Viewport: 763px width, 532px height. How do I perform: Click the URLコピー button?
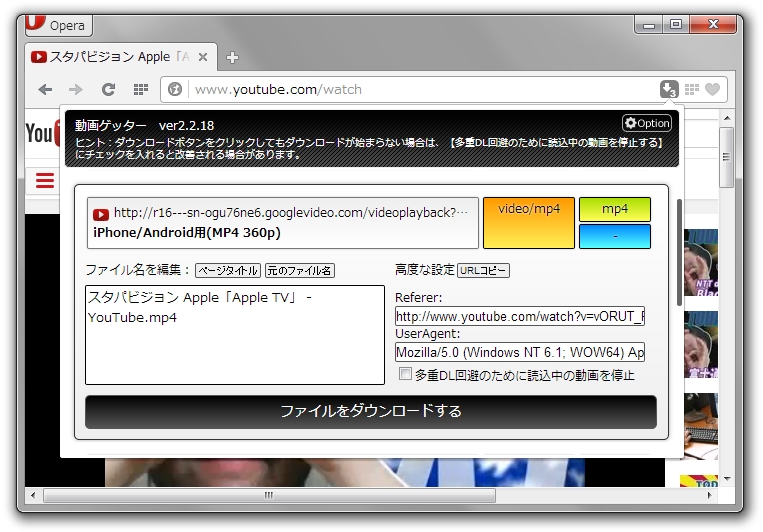point(483,271)
